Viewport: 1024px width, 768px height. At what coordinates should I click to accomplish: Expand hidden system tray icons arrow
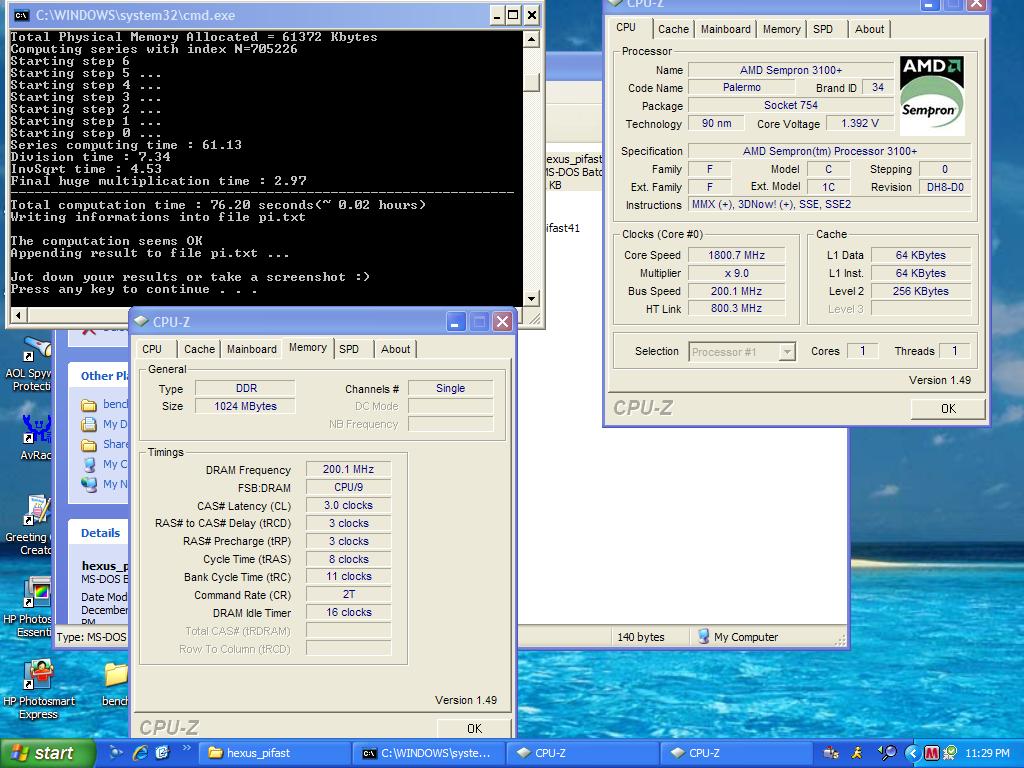912,753
